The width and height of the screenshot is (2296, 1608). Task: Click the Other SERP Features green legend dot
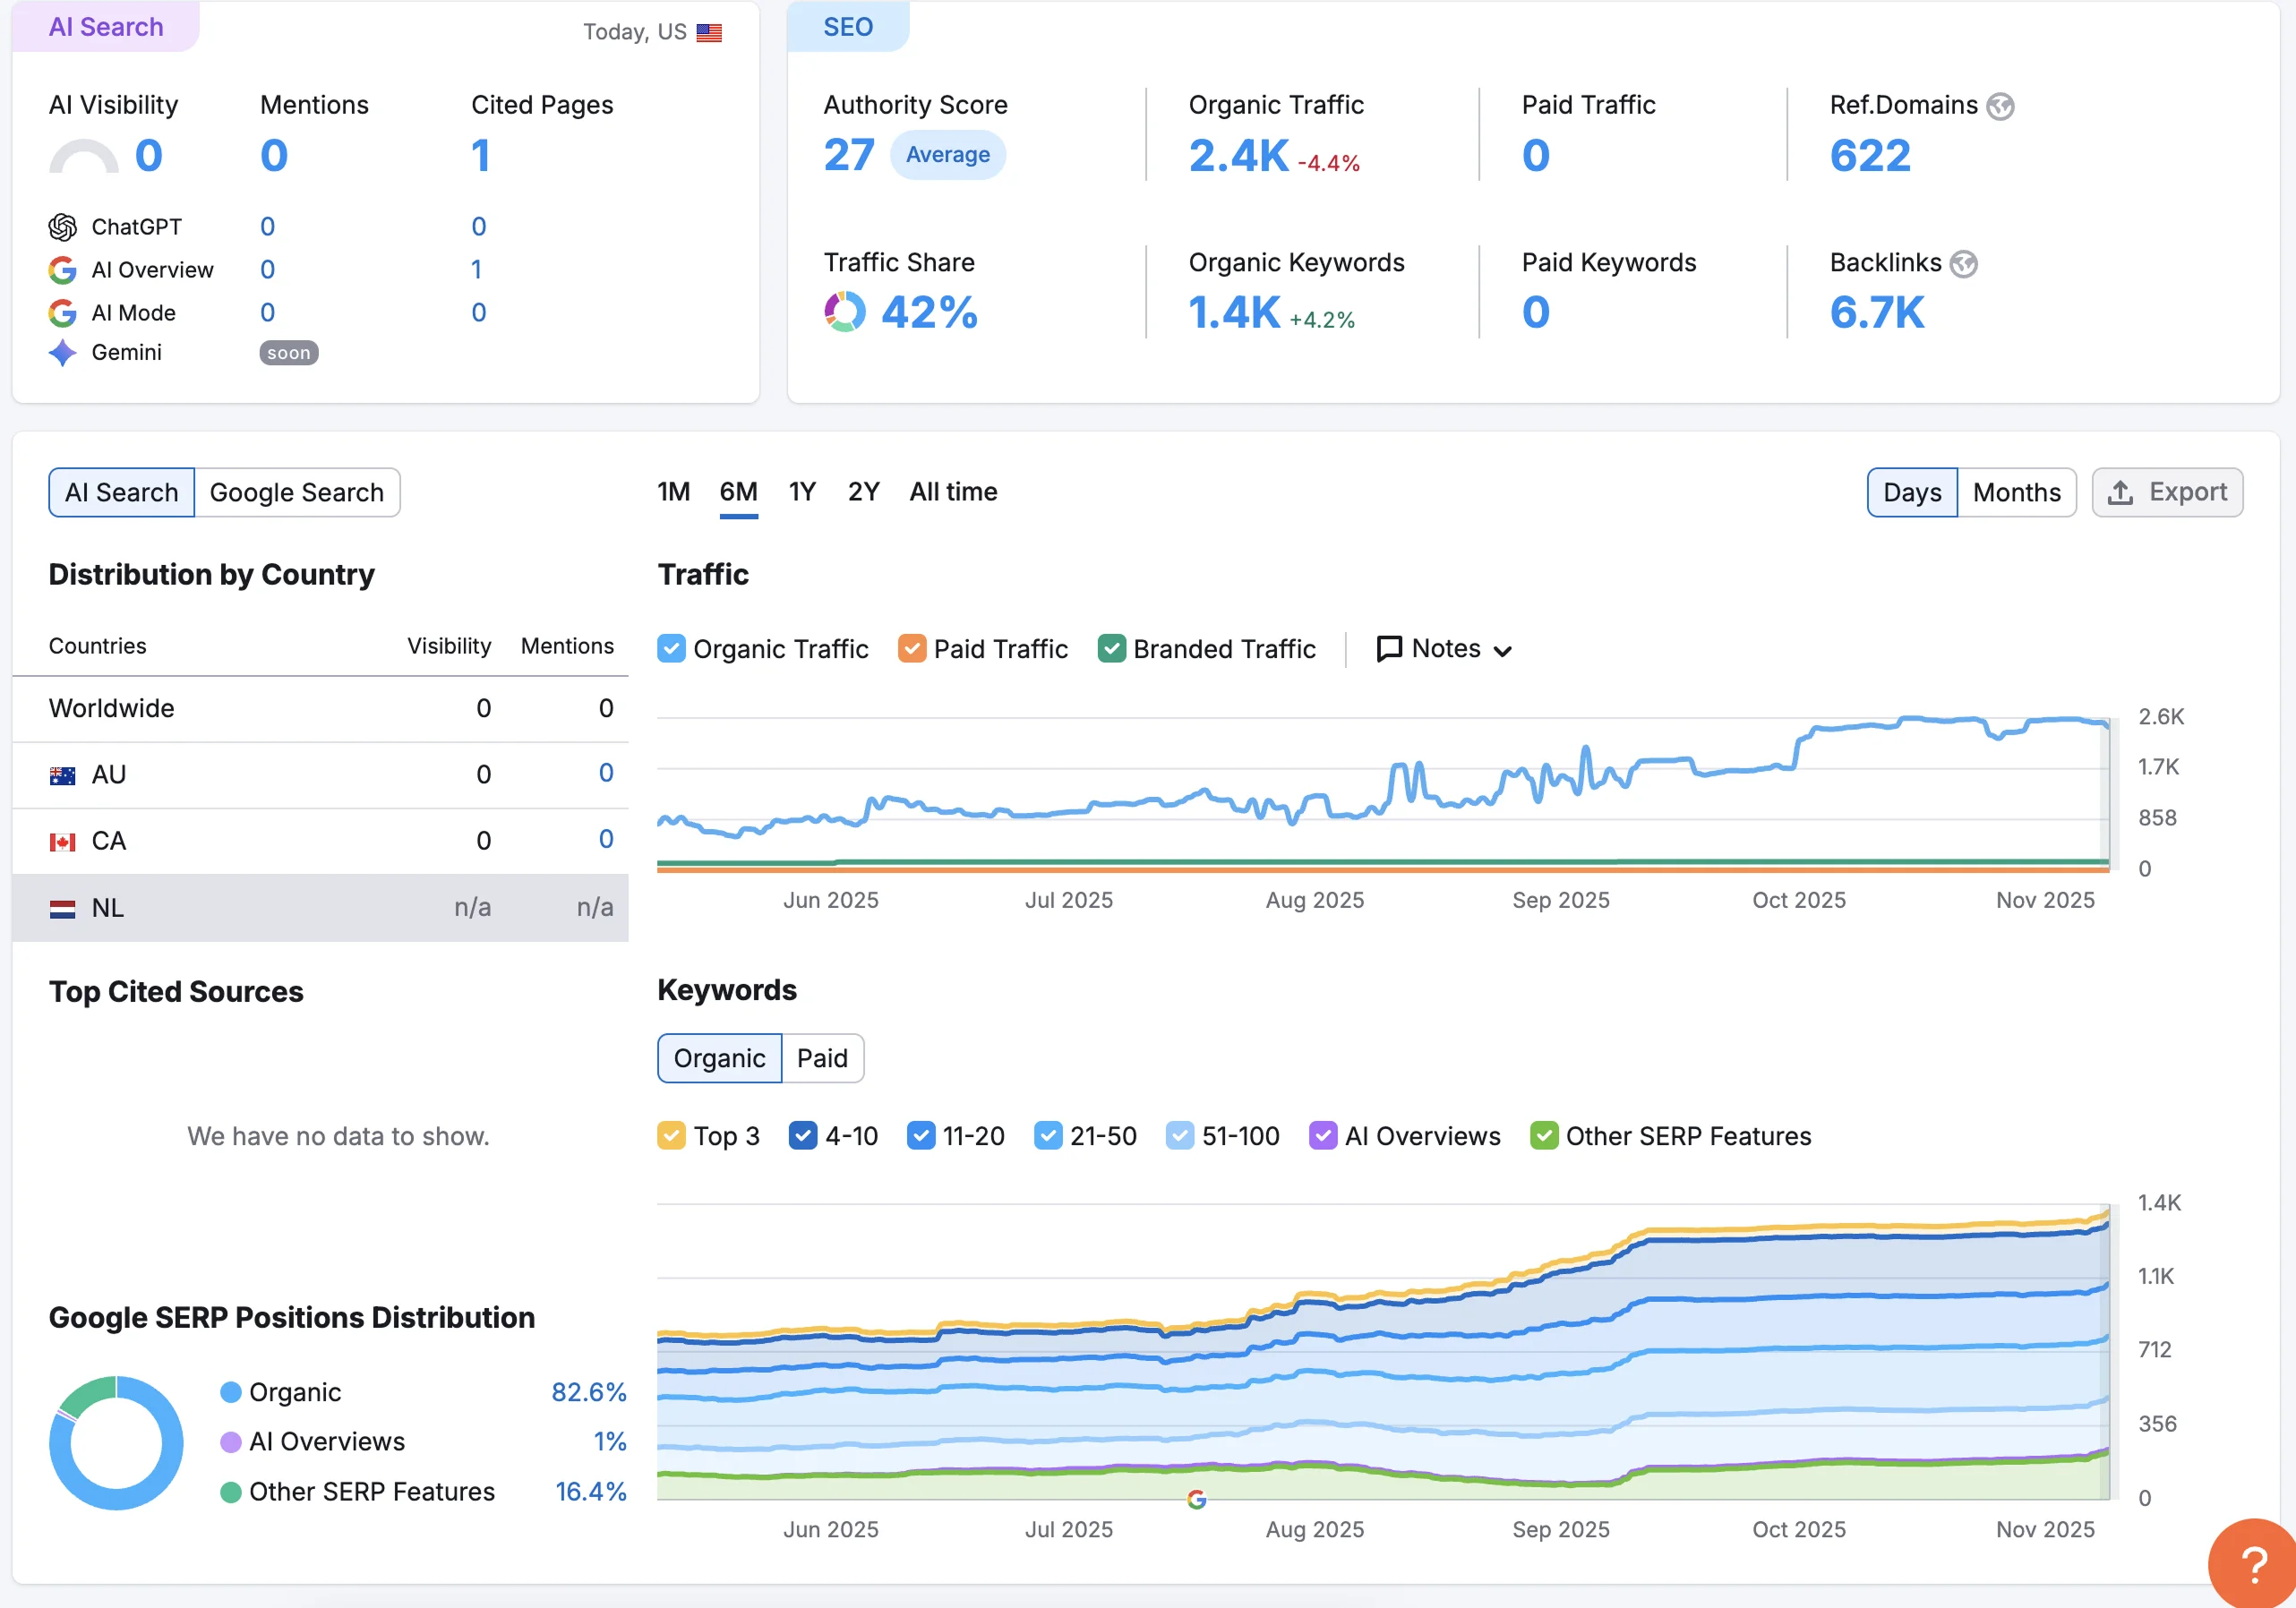231,1492
